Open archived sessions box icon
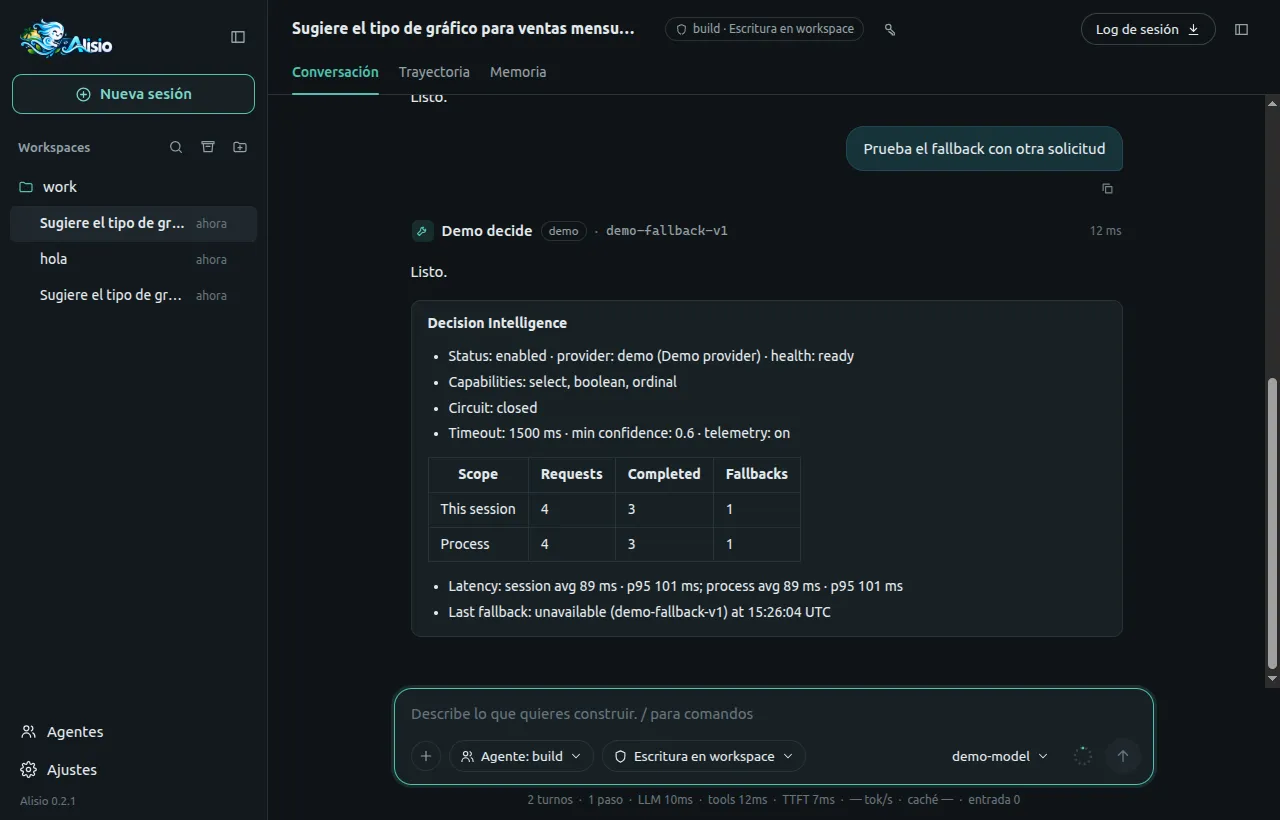Image resolution: width=1280 pixels, height=820 pixels. point(208,147)
